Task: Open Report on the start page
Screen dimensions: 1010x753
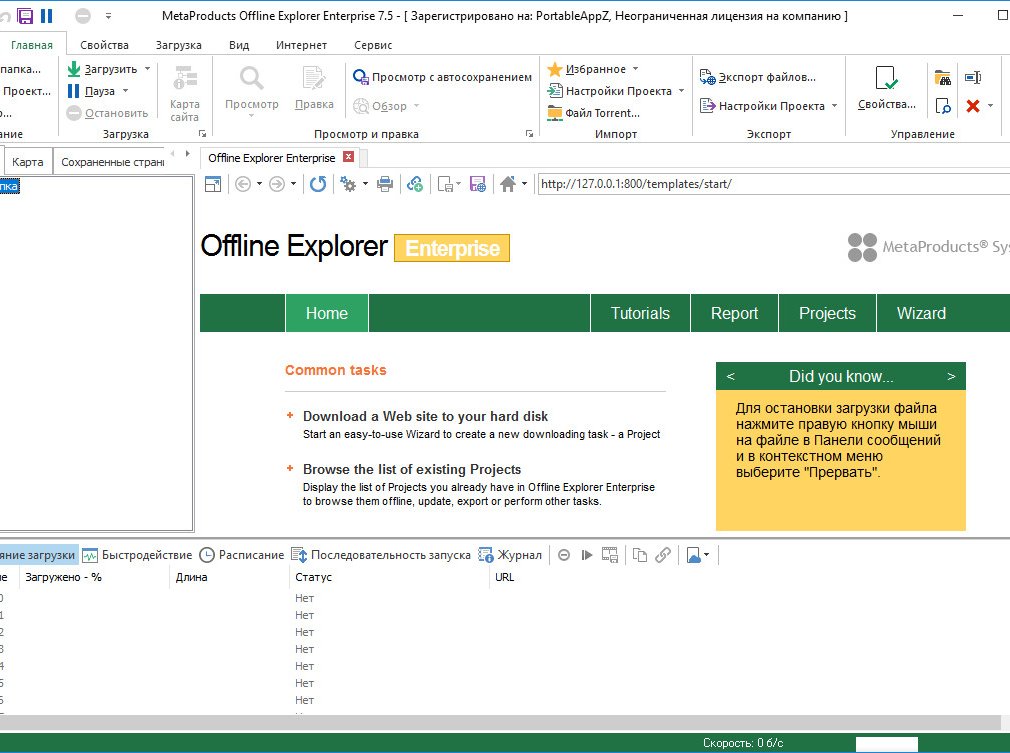Action: [x=734, y=313]
